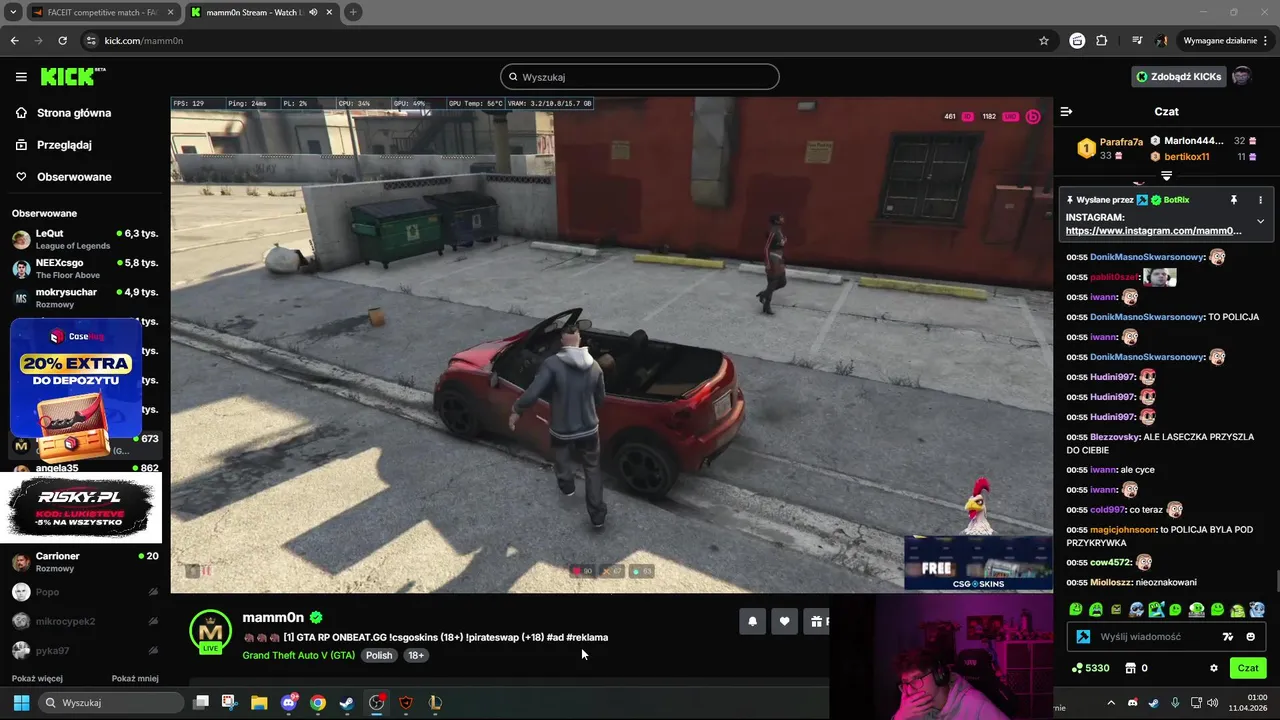This screenshot has height=720, width=1280.
Task: Open pinned message three-dot options
Action: pos(1260,200)
